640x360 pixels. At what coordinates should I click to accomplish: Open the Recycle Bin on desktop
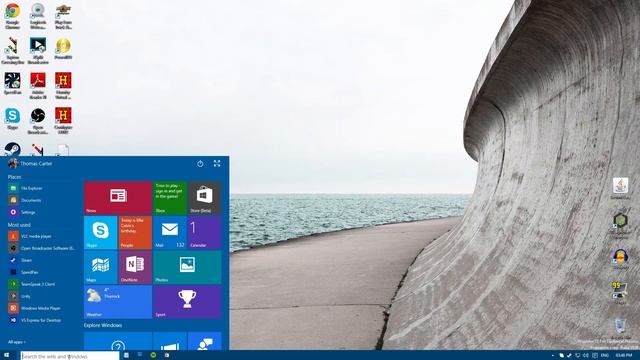click(620, 329)
